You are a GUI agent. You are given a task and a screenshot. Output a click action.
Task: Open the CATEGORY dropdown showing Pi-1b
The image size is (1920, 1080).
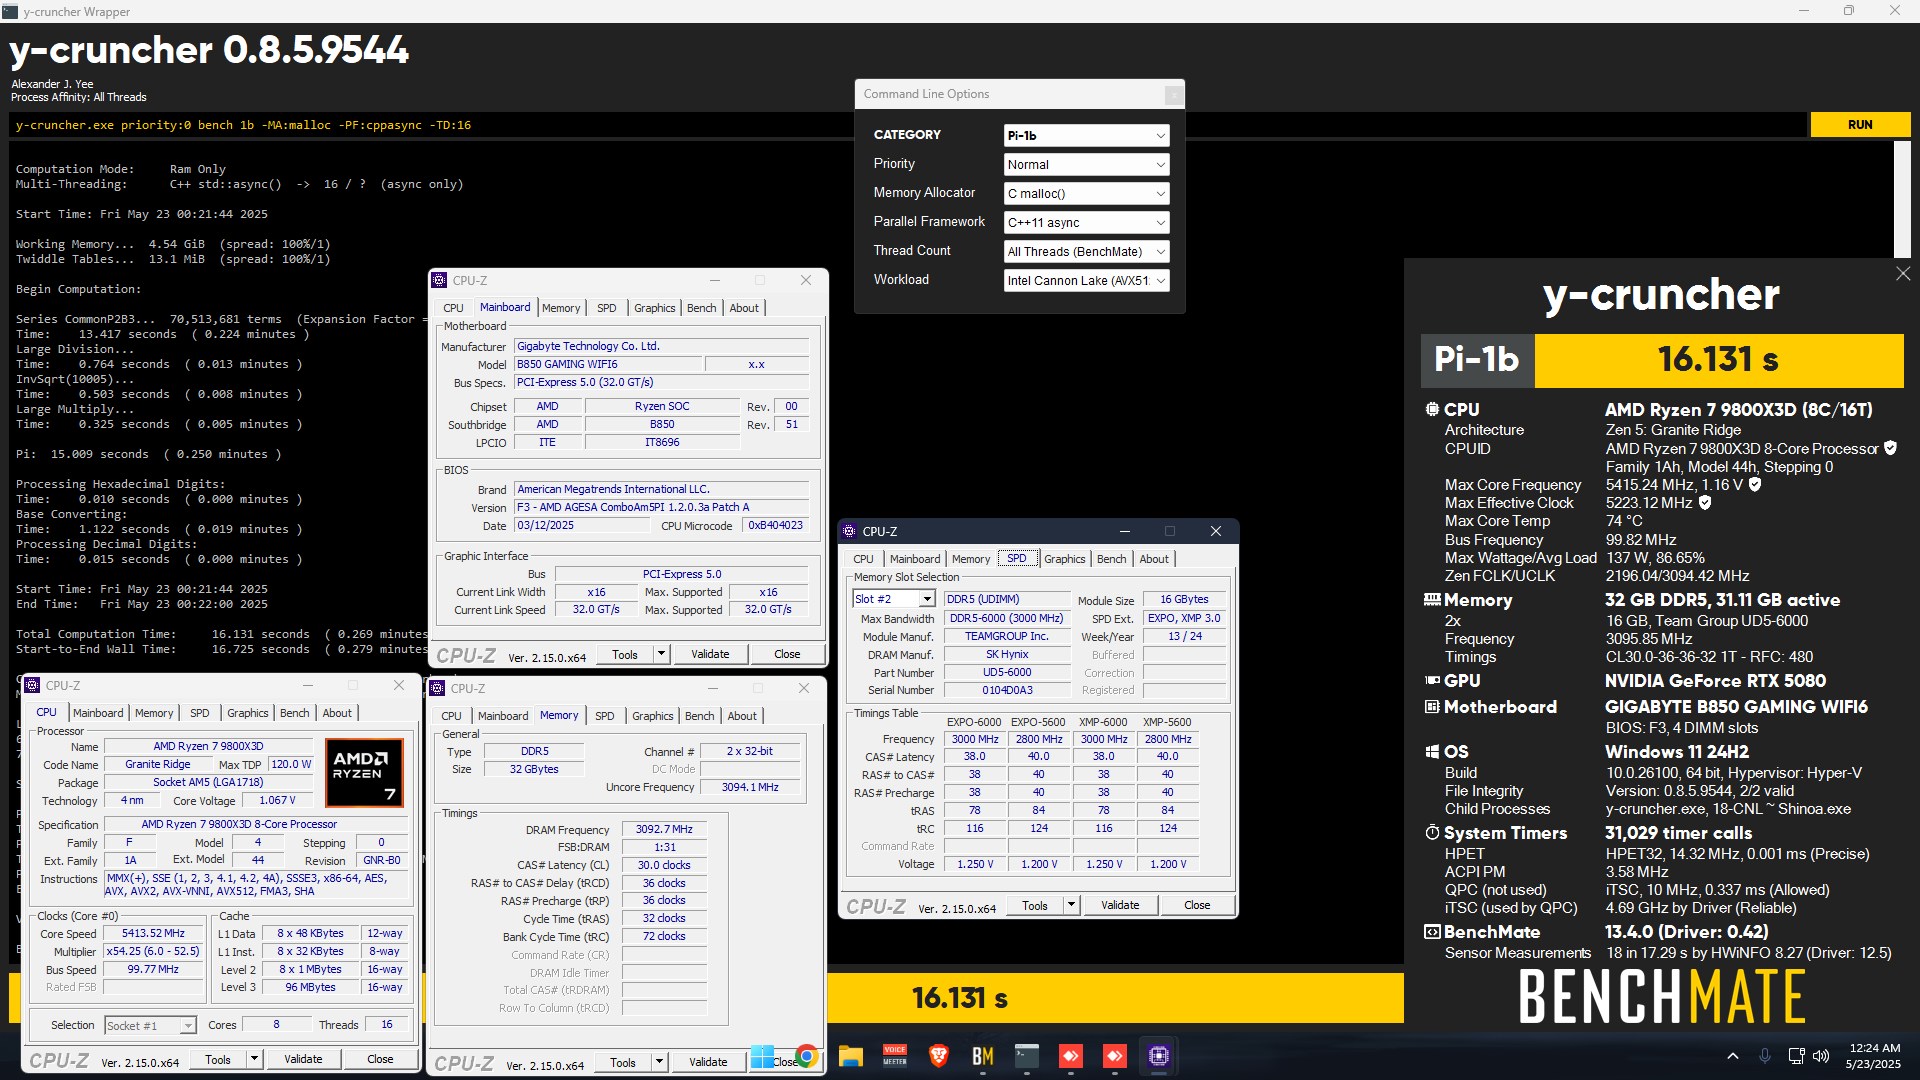pos(1086,135)
